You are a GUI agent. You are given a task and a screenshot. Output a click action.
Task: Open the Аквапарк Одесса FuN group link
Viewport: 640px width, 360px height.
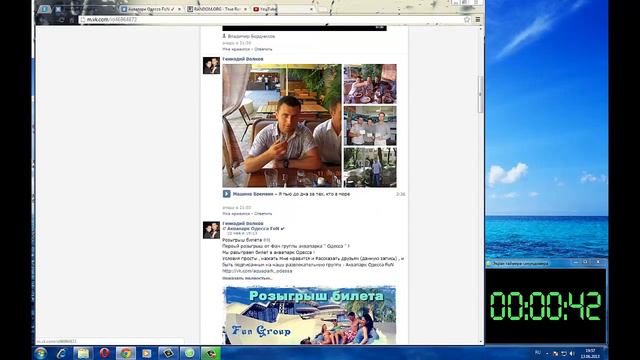[255, 229]
